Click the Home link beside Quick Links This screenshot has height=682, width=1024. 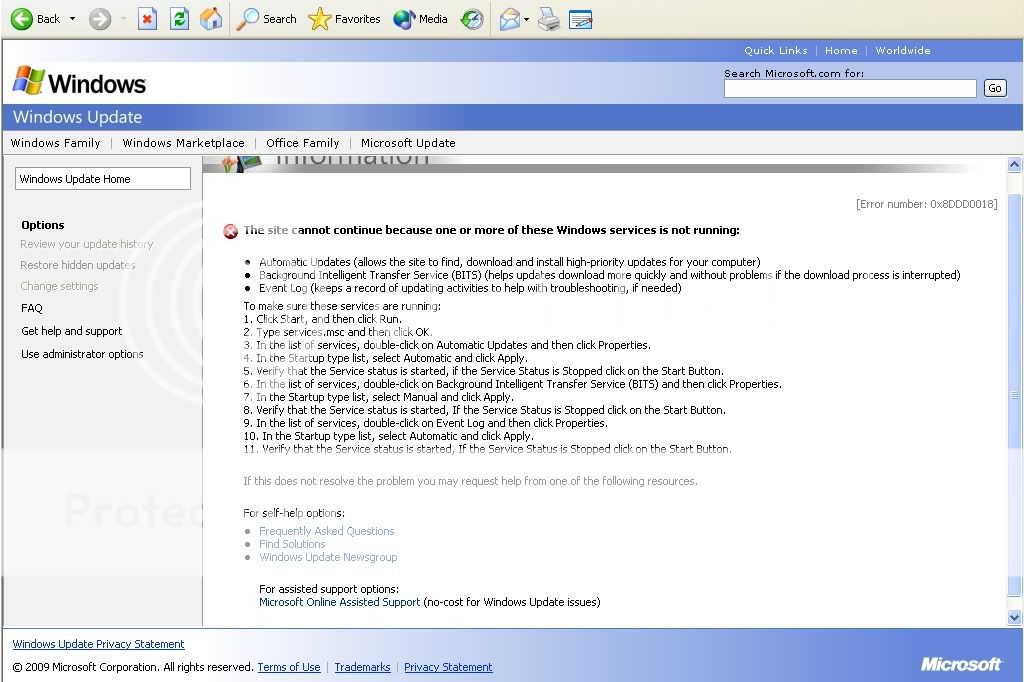coord(841,50)
